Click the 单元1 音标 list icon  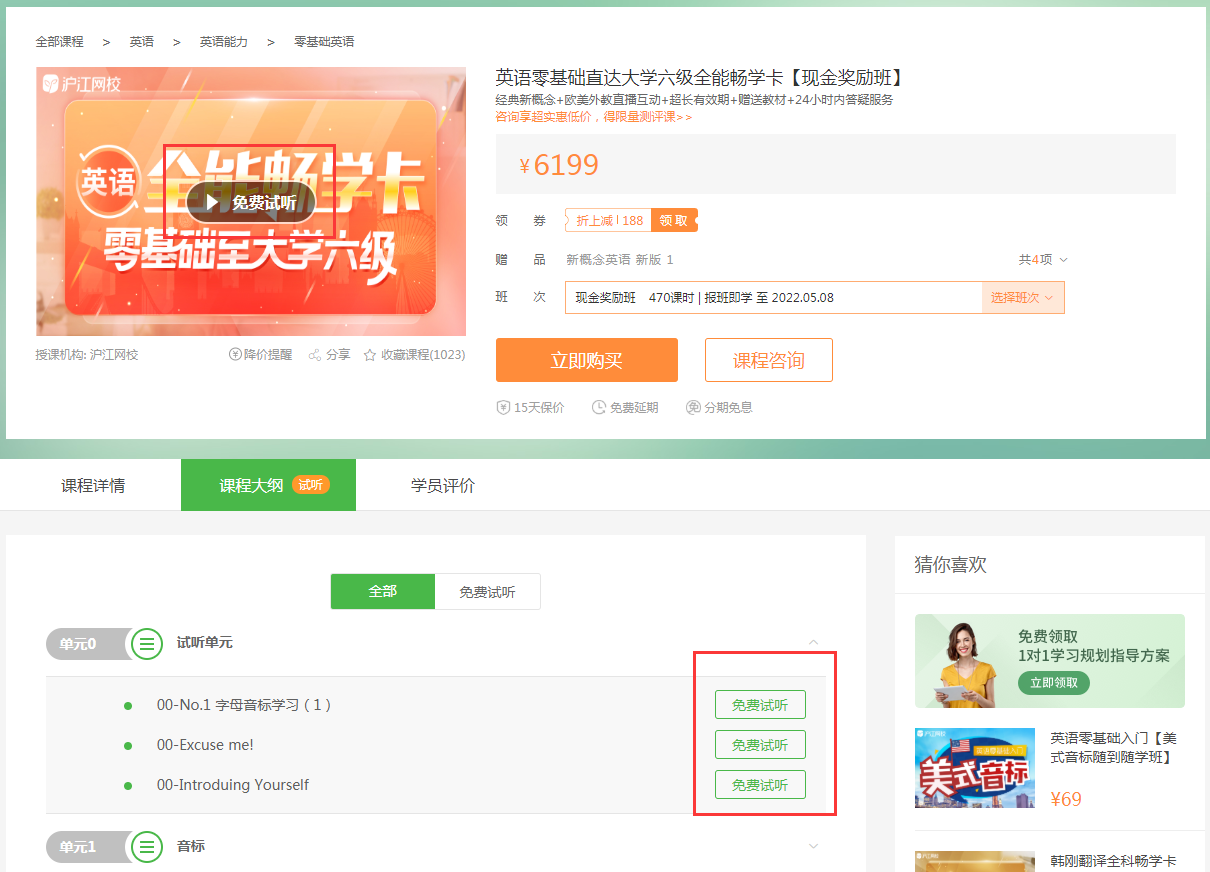click(x=147, y=847)
